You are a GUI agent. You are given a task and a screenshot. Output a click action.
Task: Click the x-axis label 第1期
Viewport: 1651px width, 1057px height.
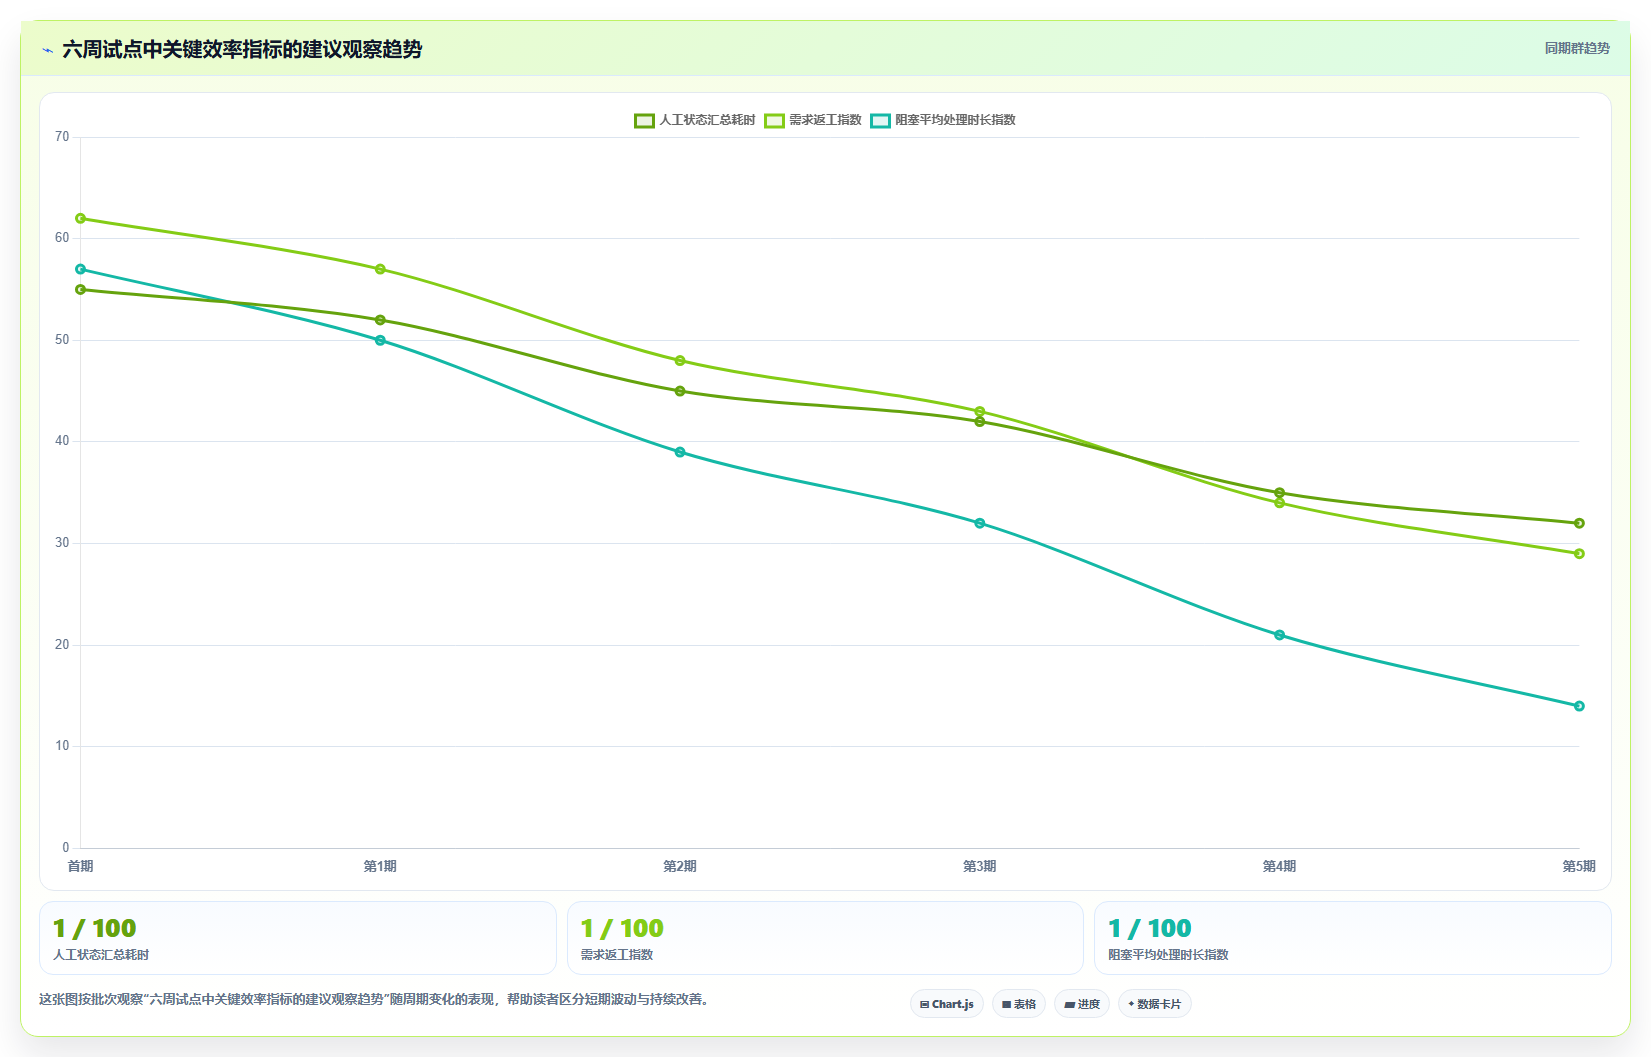(x=380, y=866)
